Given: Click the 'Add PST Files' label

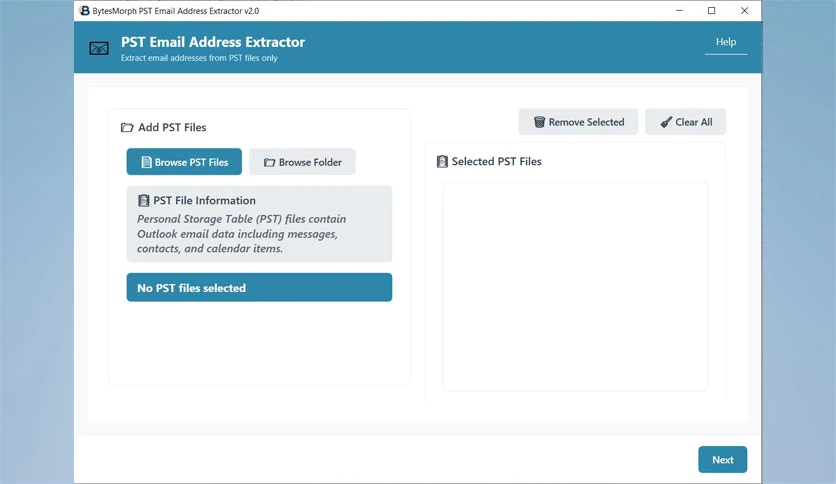Looking at the screenshot, I should (172, 127).
